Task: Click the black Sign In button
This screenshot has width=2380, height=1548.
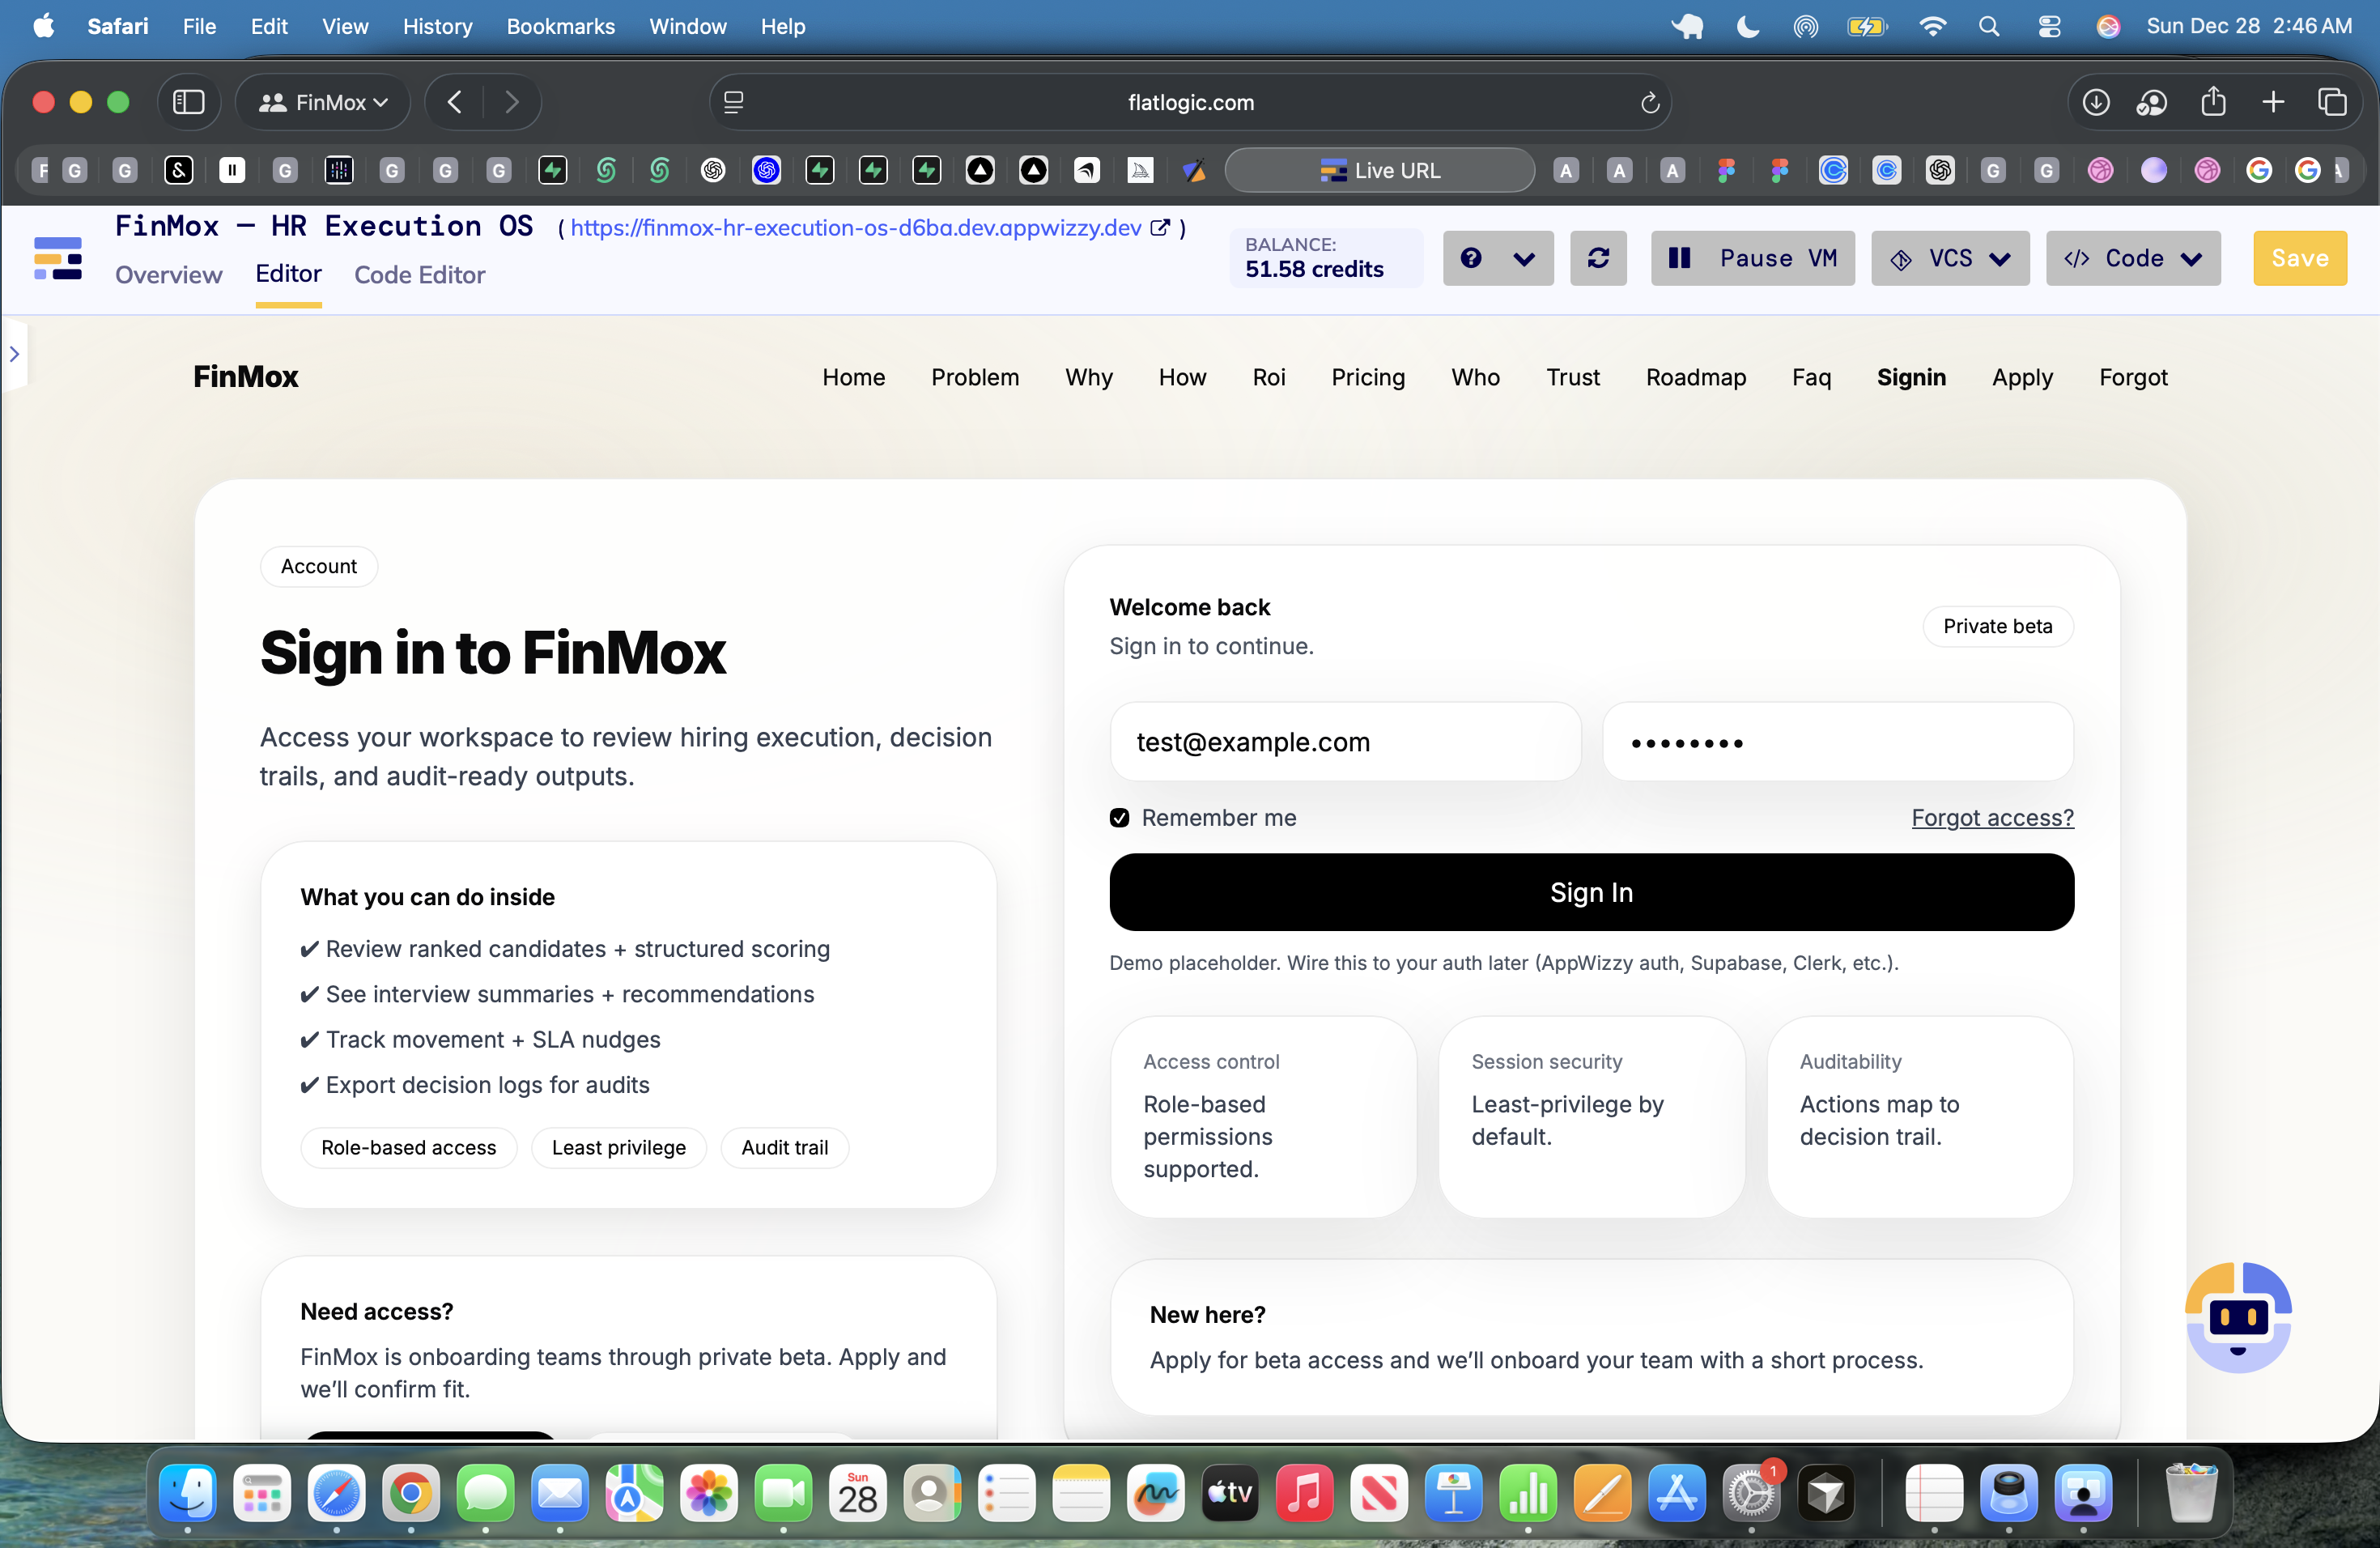Action: point(1590,892)
